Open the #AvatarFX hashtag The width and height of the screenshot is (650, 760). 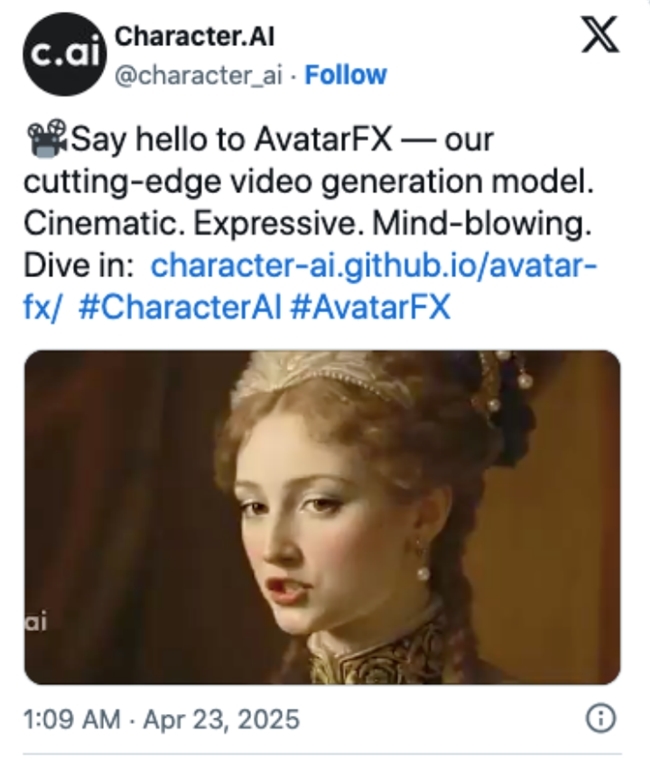coord(370,307)
